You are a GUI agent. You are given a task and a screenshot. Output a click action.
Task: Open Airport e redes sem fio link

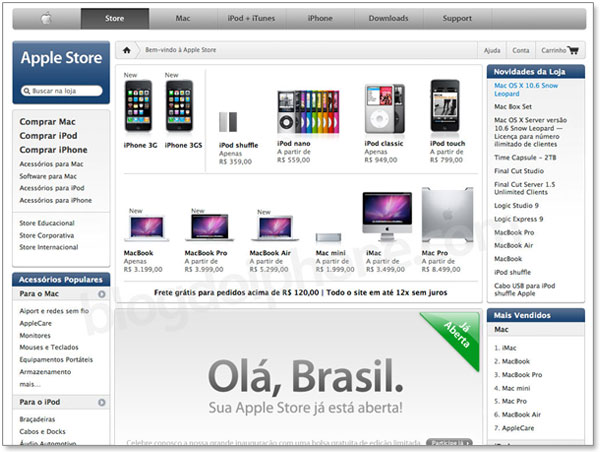point(54,311)
